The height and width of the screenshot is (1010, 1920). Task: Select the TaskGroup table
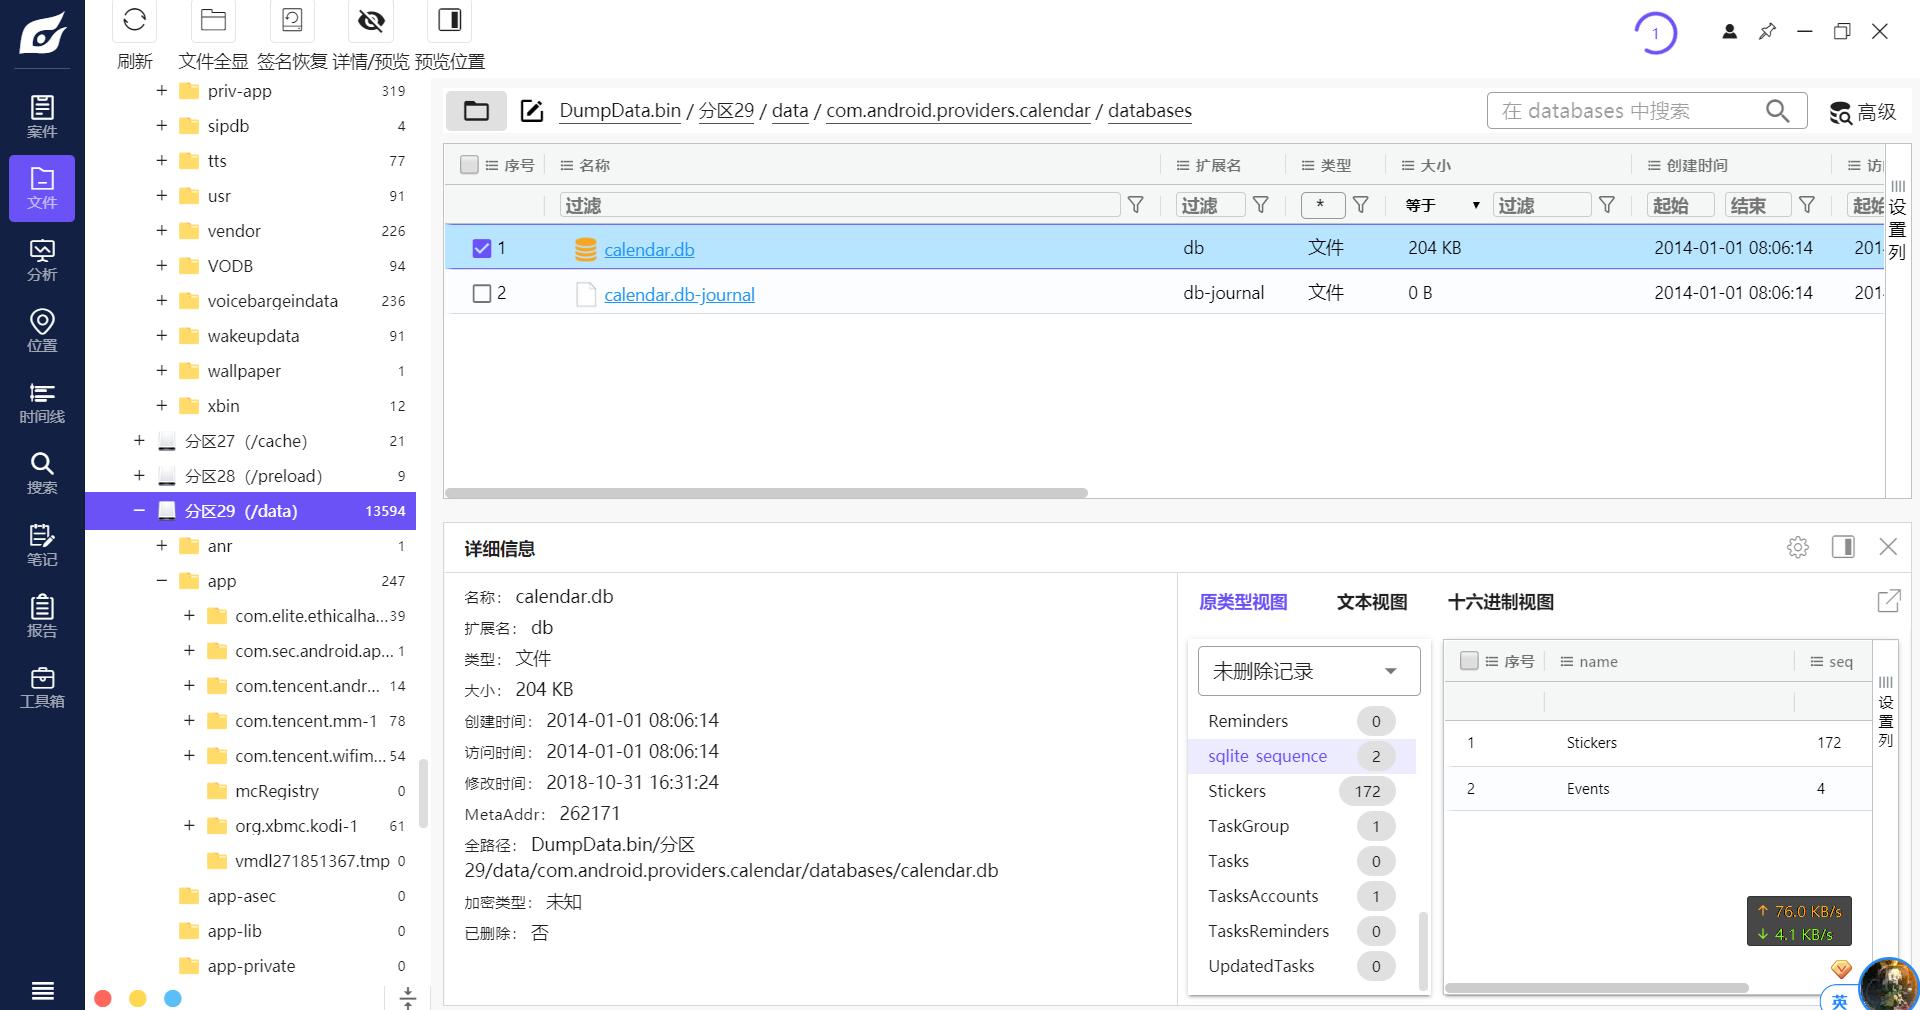click(x=1302, y=826)
